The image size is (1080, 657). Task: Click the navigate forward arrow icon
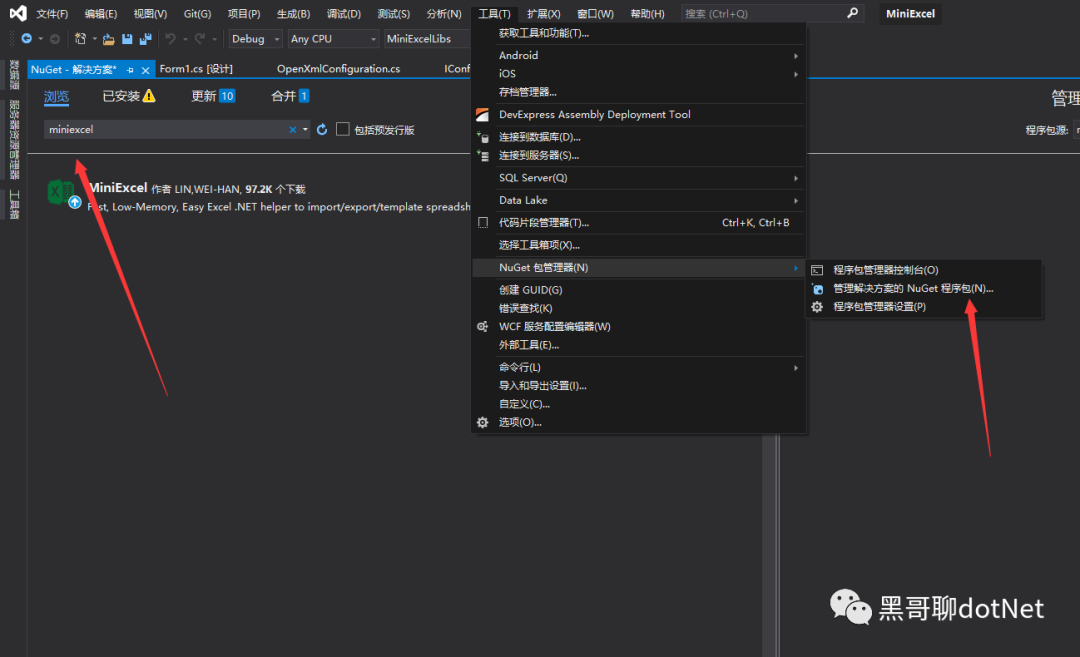(54, 39)
